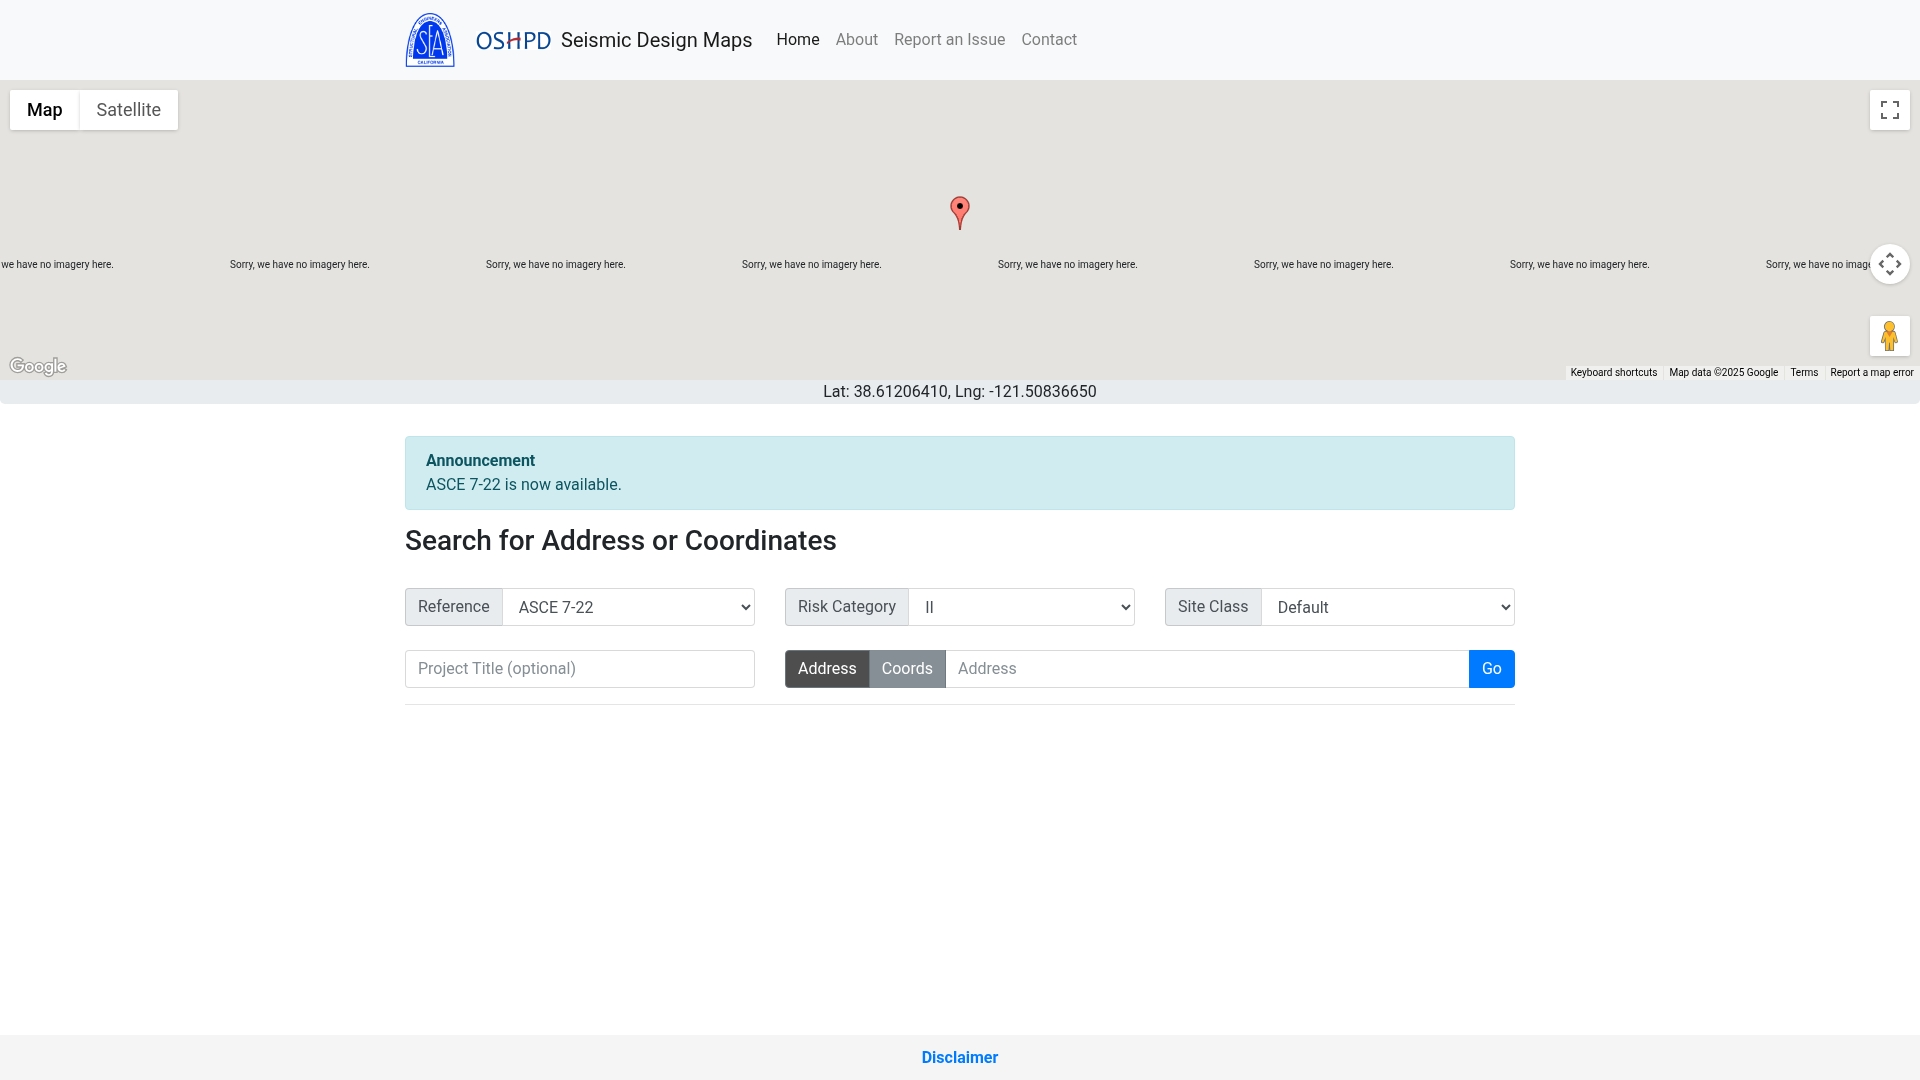Select Address search mode
The width and height of the screenshot is (1920, 1080).
point(826,669)
